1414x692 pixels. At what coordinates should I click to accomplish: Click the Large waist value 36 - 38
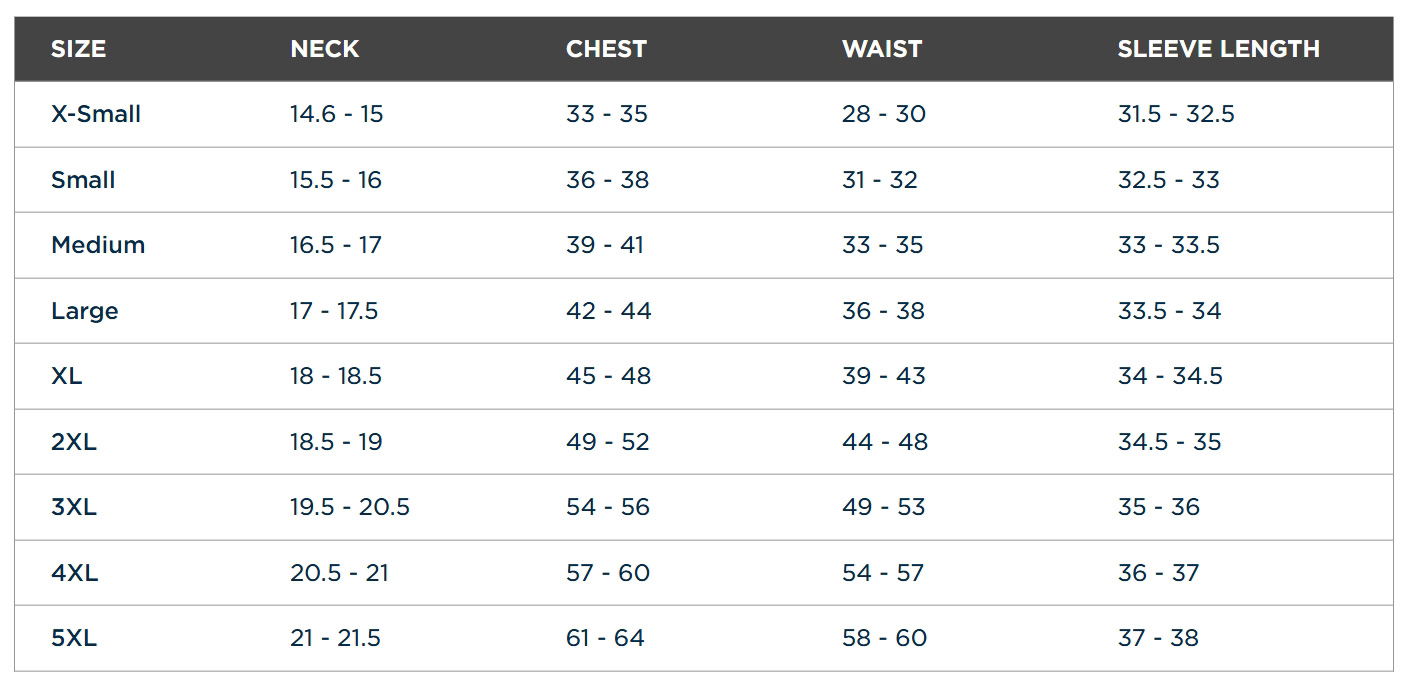[x=883, y=311]
